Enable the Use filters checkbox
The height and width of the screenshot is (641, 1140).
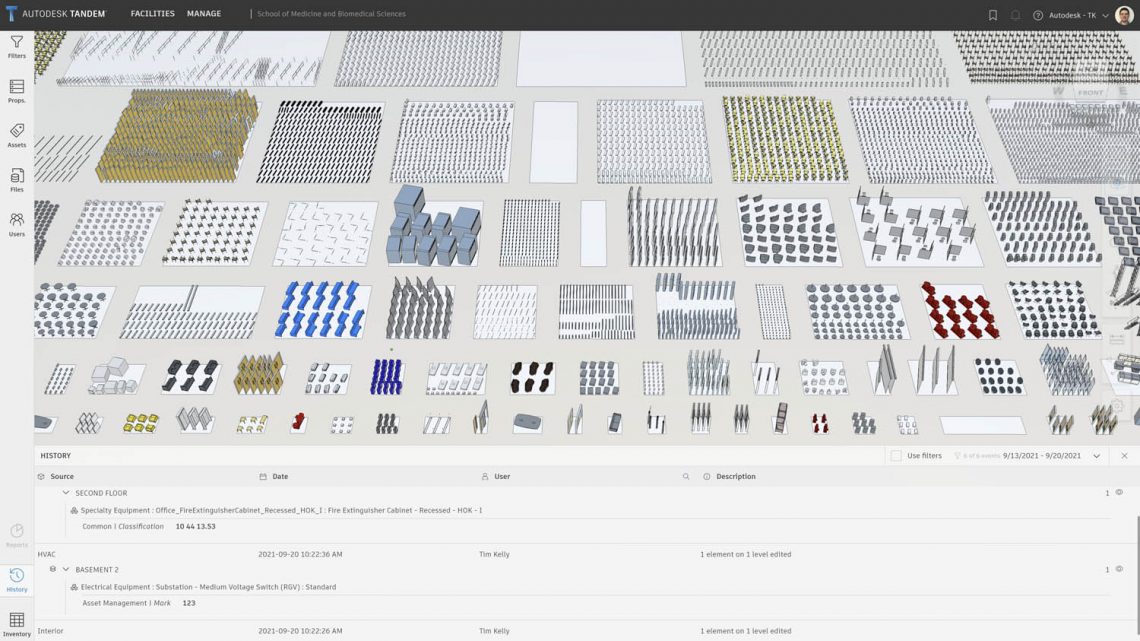(894, 455)
